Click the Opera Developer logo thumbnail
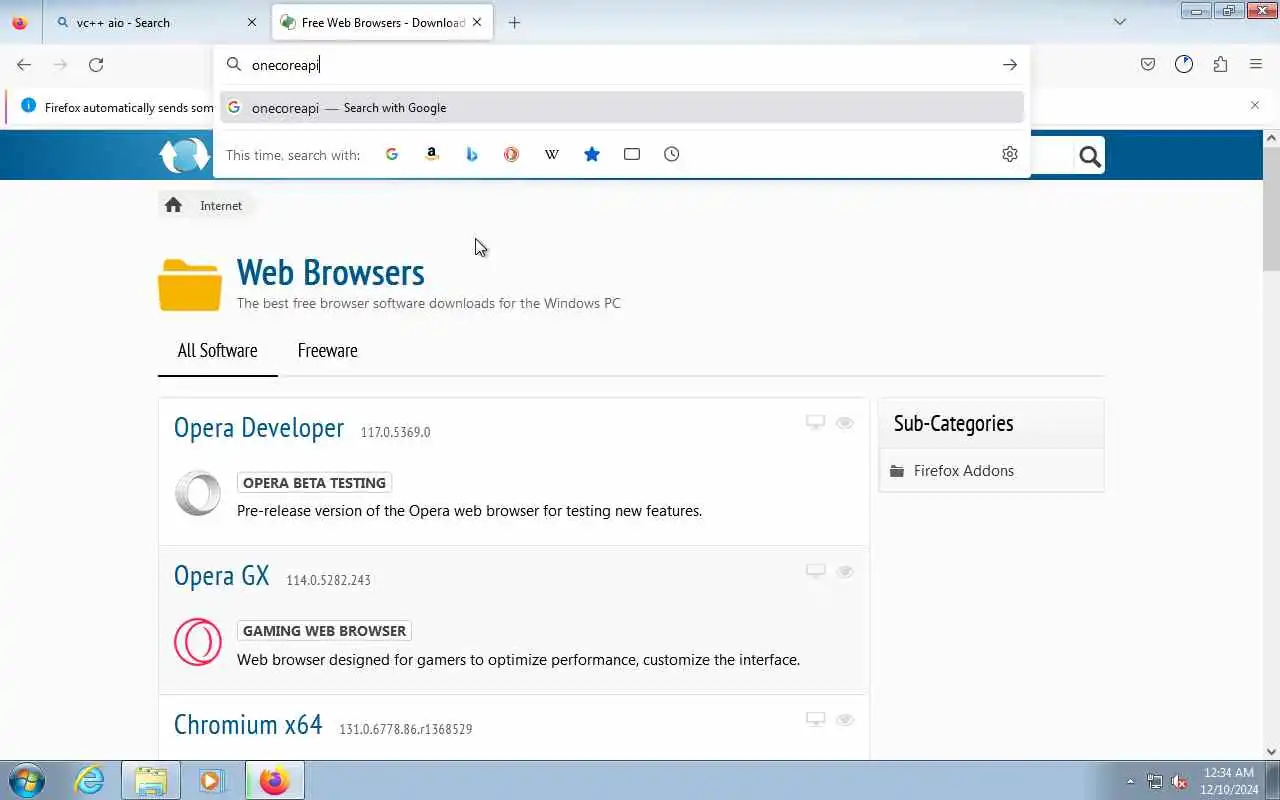The image size is (1280, 800). click(198, 494)
